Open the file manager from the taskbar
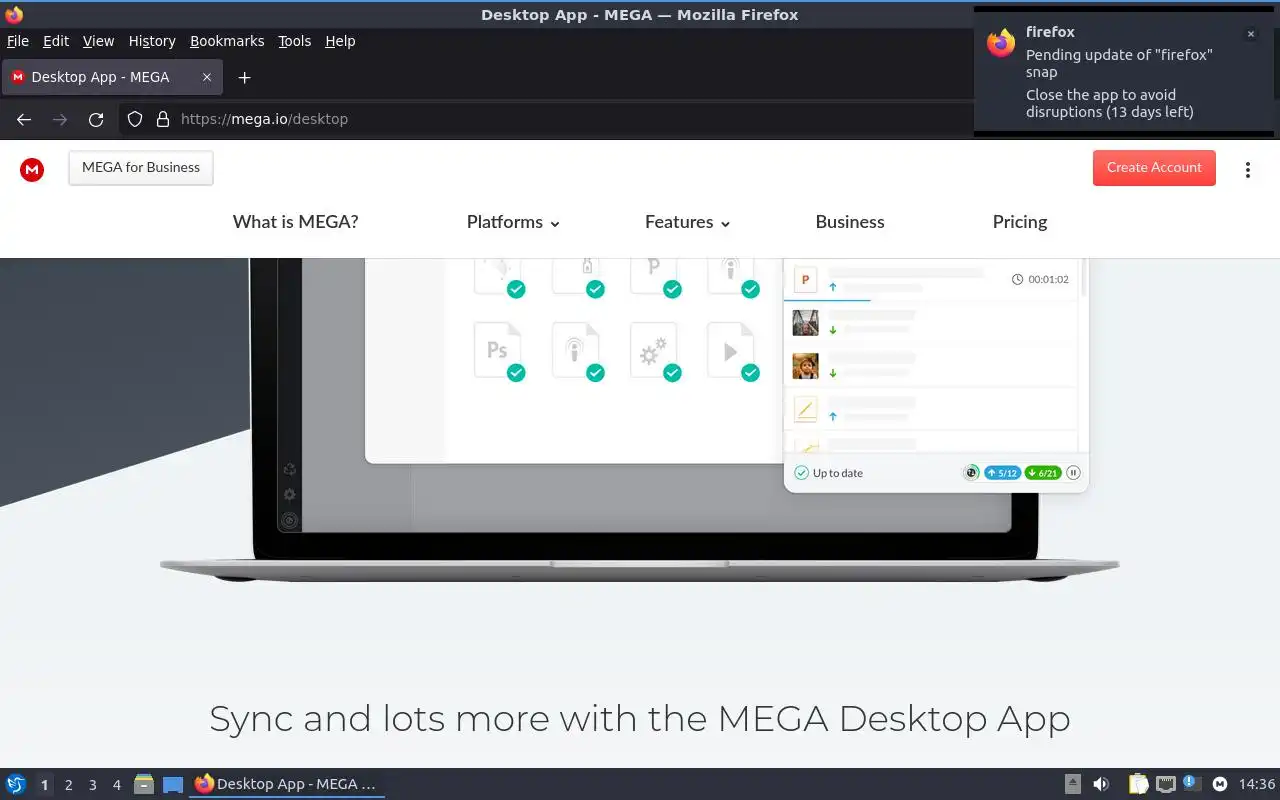 (x=144, y=784)
